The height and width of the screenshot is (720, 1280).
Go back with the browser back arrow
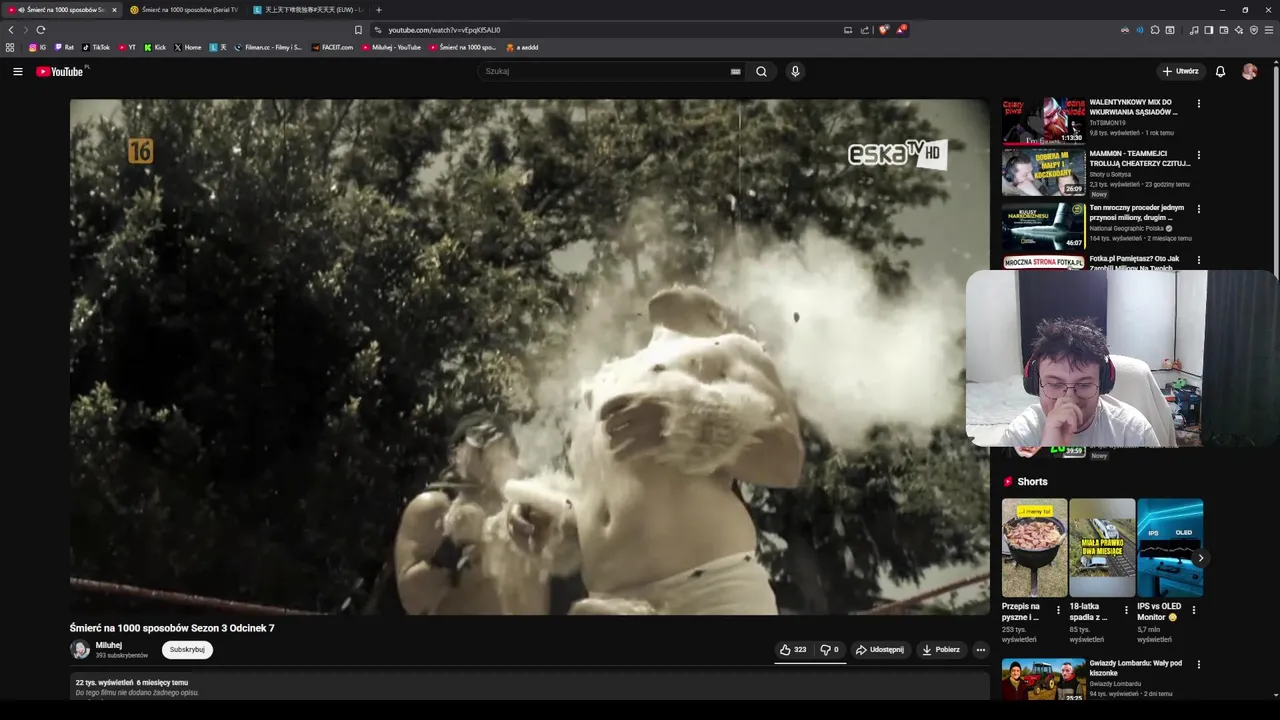11,30
